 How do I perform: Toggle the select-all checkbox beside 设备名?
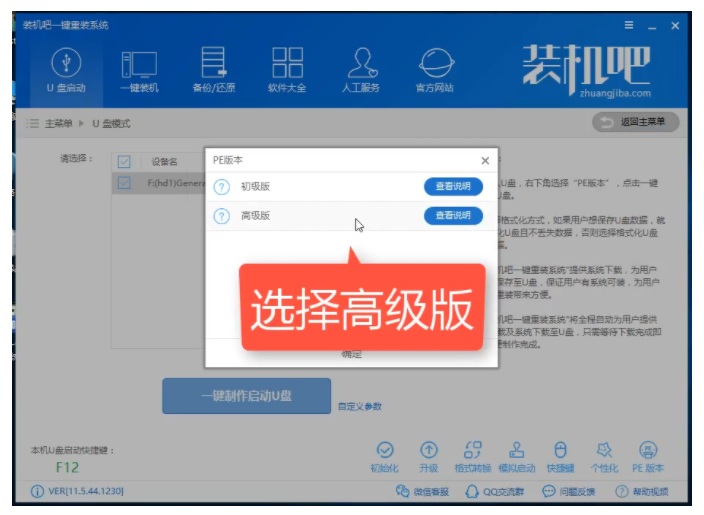coord(125,161)
